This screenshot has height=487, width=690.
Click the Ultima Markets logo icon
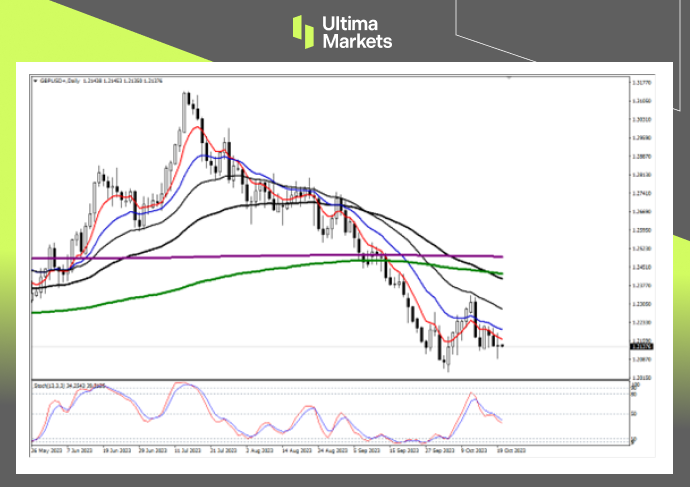click(303, 31)
